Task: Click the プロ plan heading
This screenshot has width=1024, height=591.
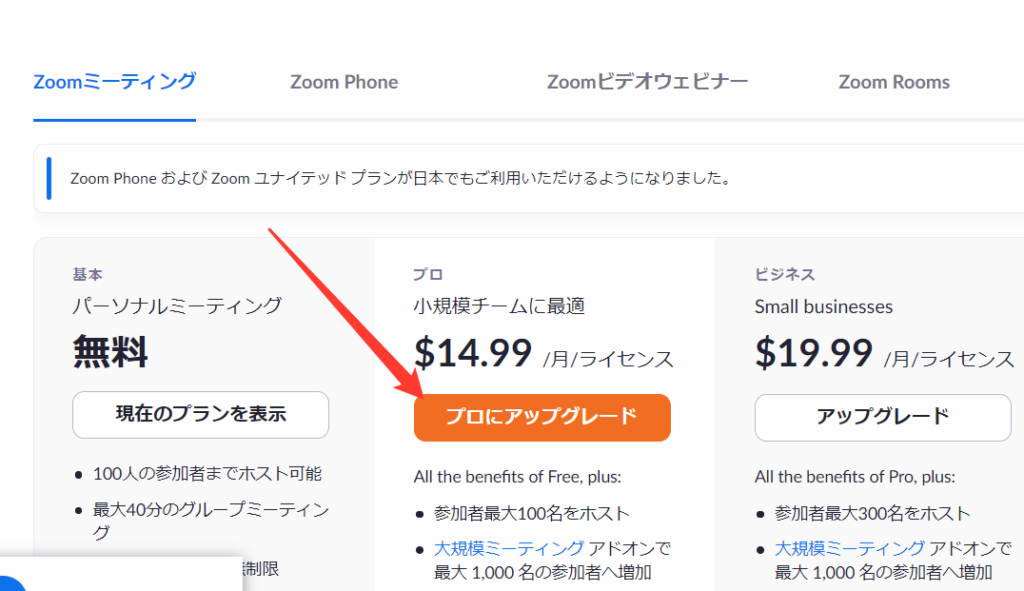Action: pos(428,274)
